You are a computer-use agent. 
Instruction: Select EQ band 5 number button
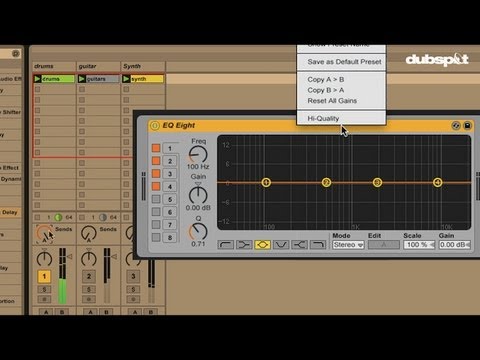point(170,200)
